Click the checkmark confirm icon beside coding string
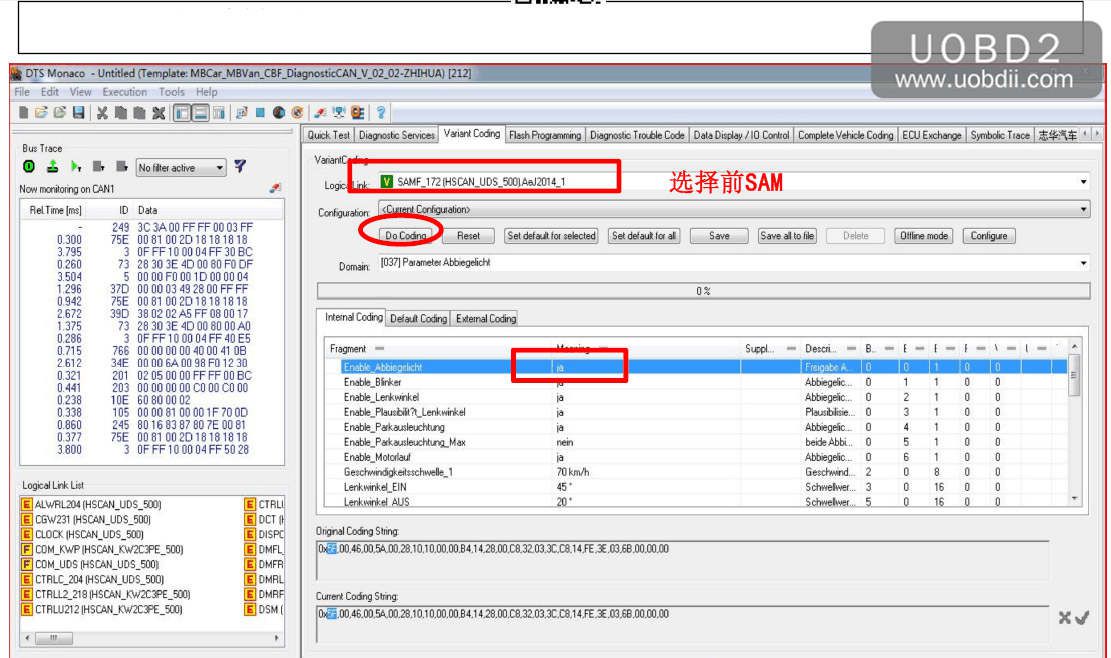Image resolution: width=1111 pixels, height=658 pixels. (1082, 618)
